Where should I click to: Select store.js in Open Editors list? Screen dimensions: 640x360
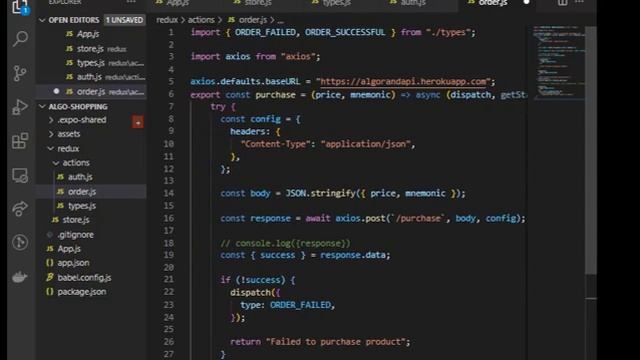[90, 49]
